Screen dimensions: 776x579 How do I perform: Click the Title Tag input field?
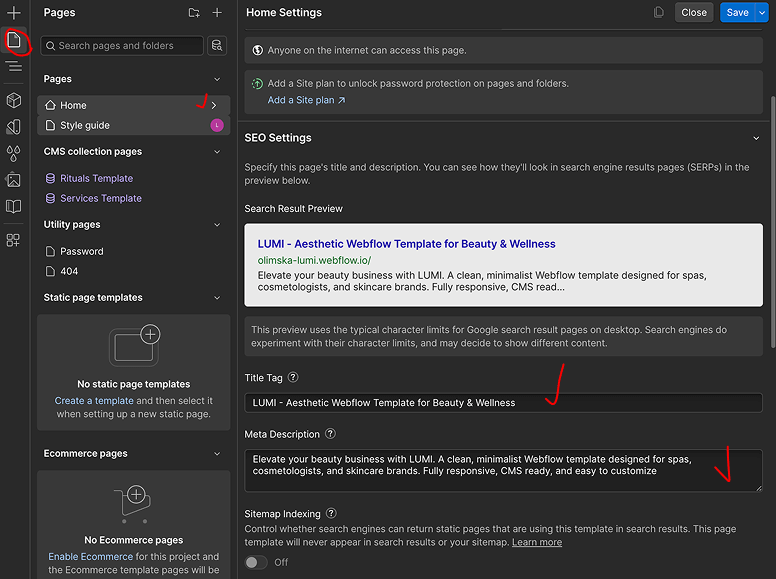503,403
